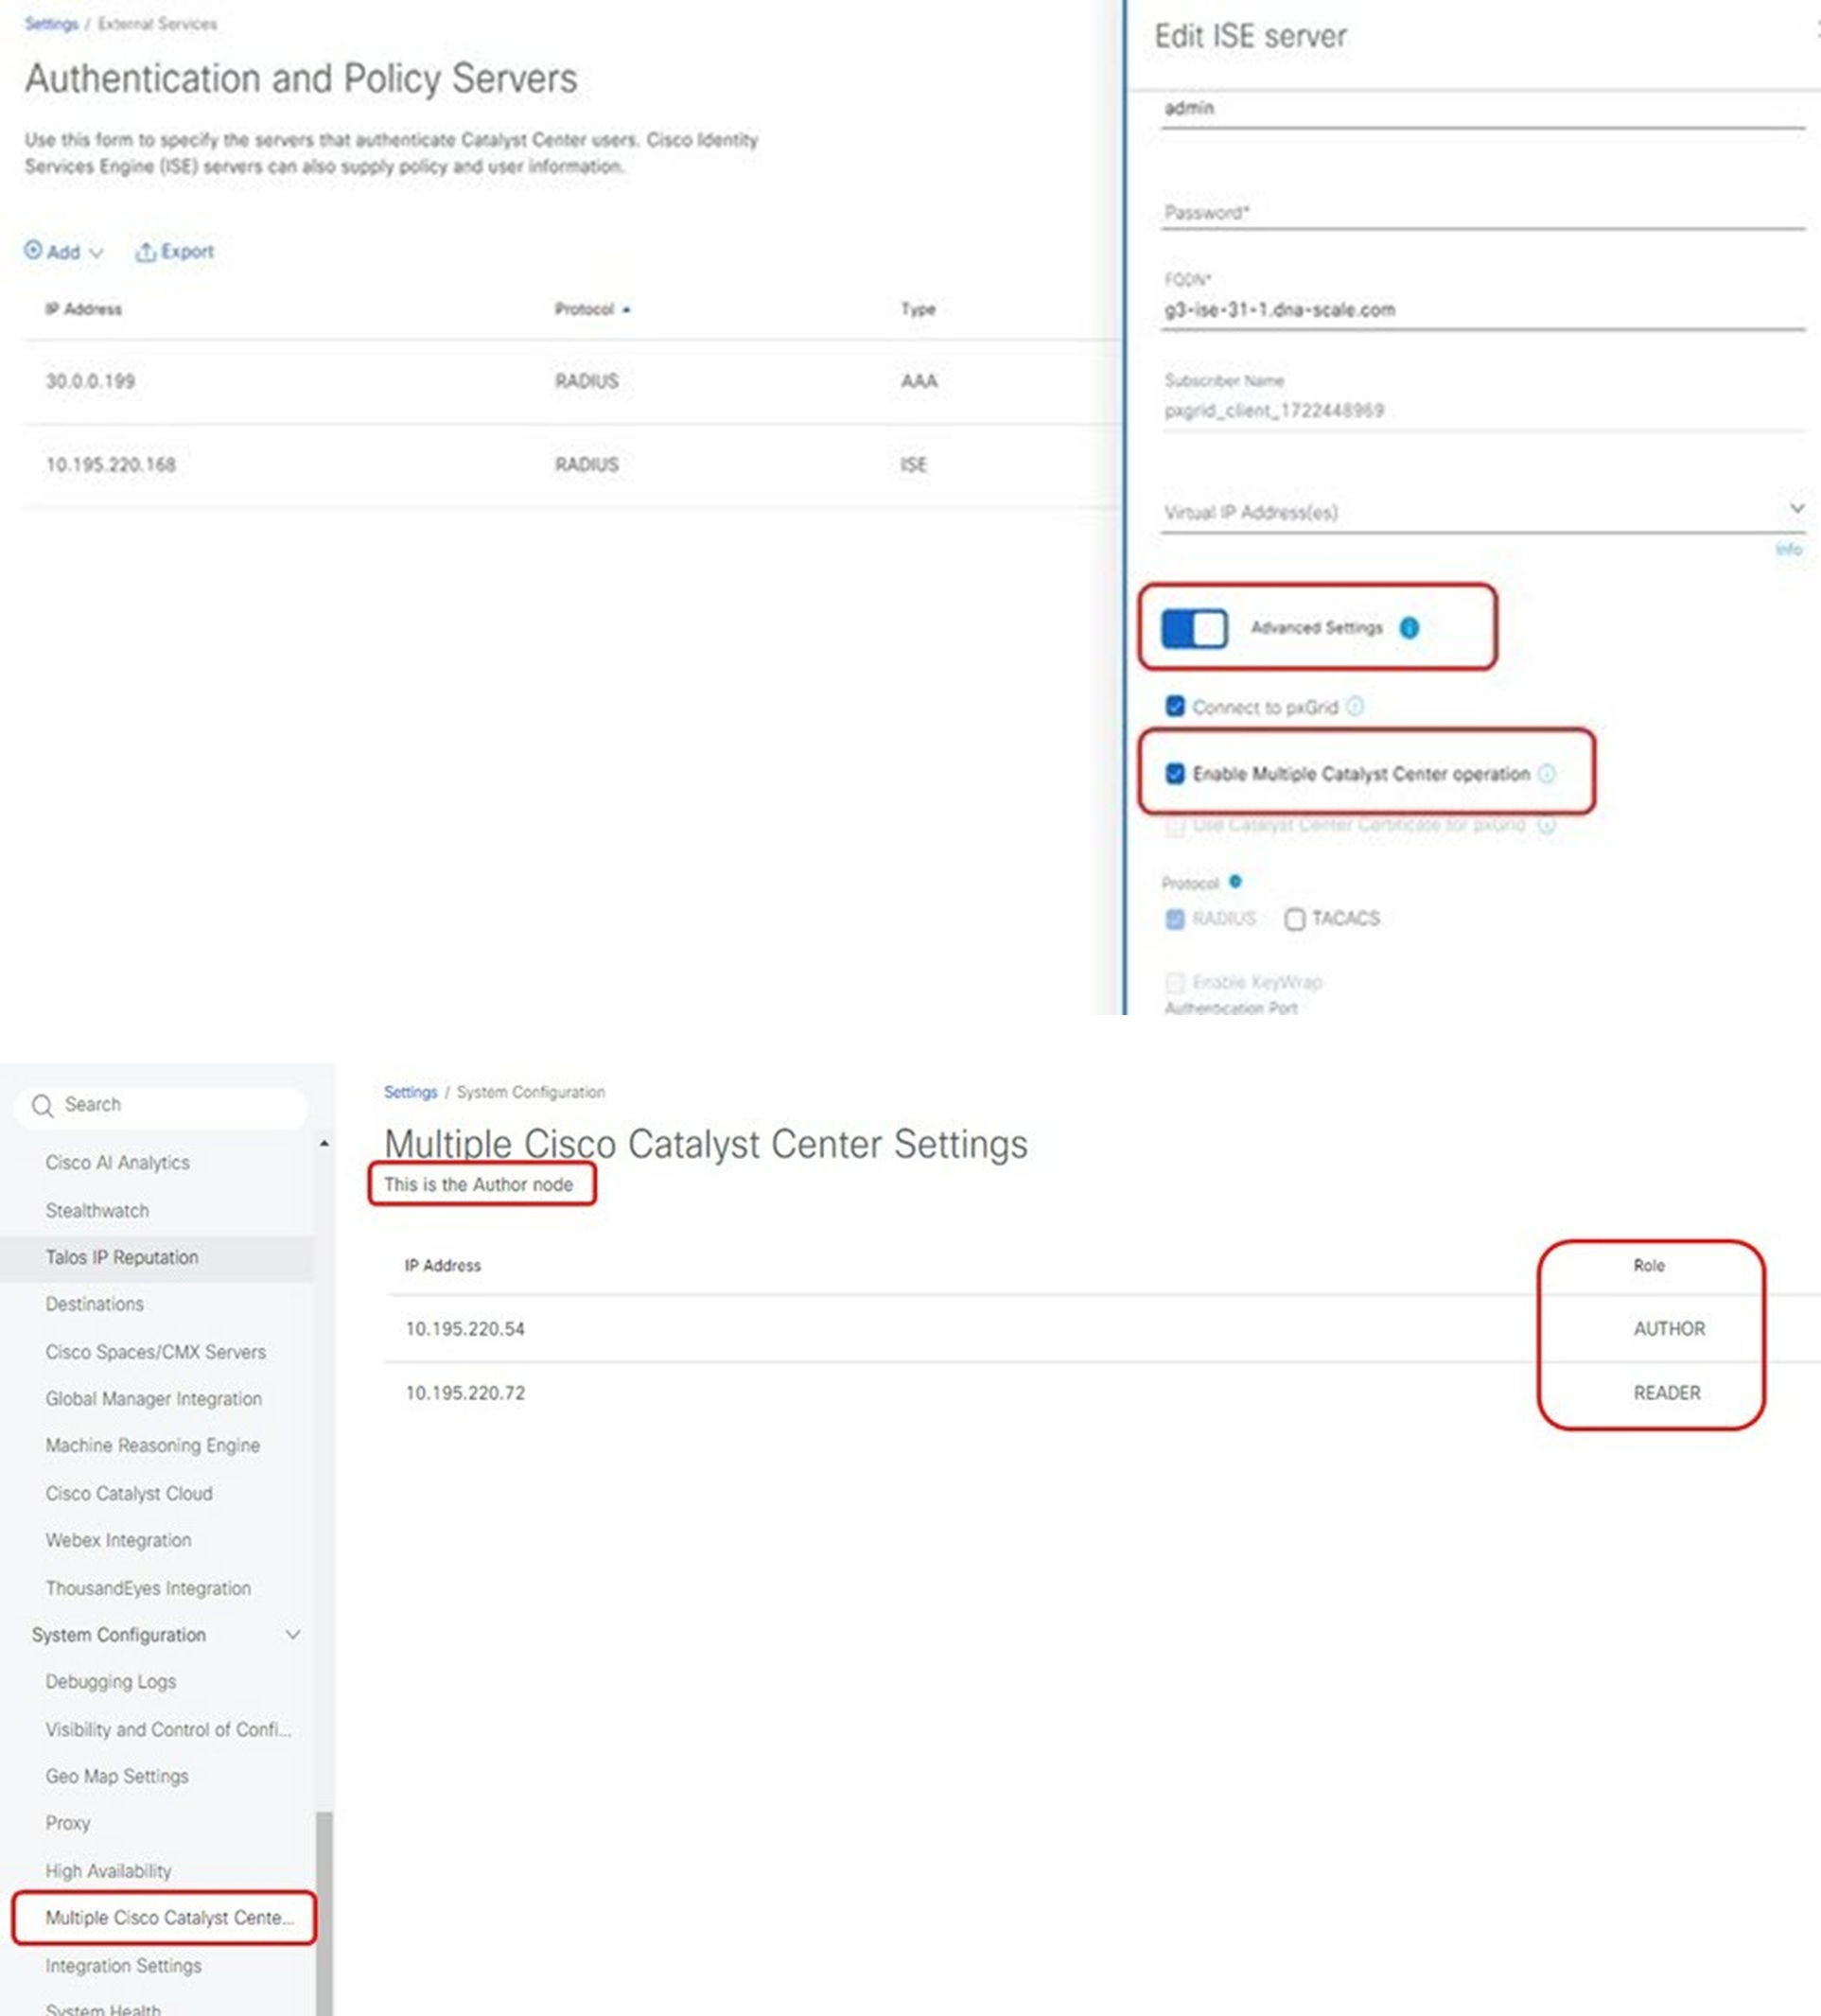
Task: Click info icon beside Enable Multiple Catalyst Center
Action: 1547,774
